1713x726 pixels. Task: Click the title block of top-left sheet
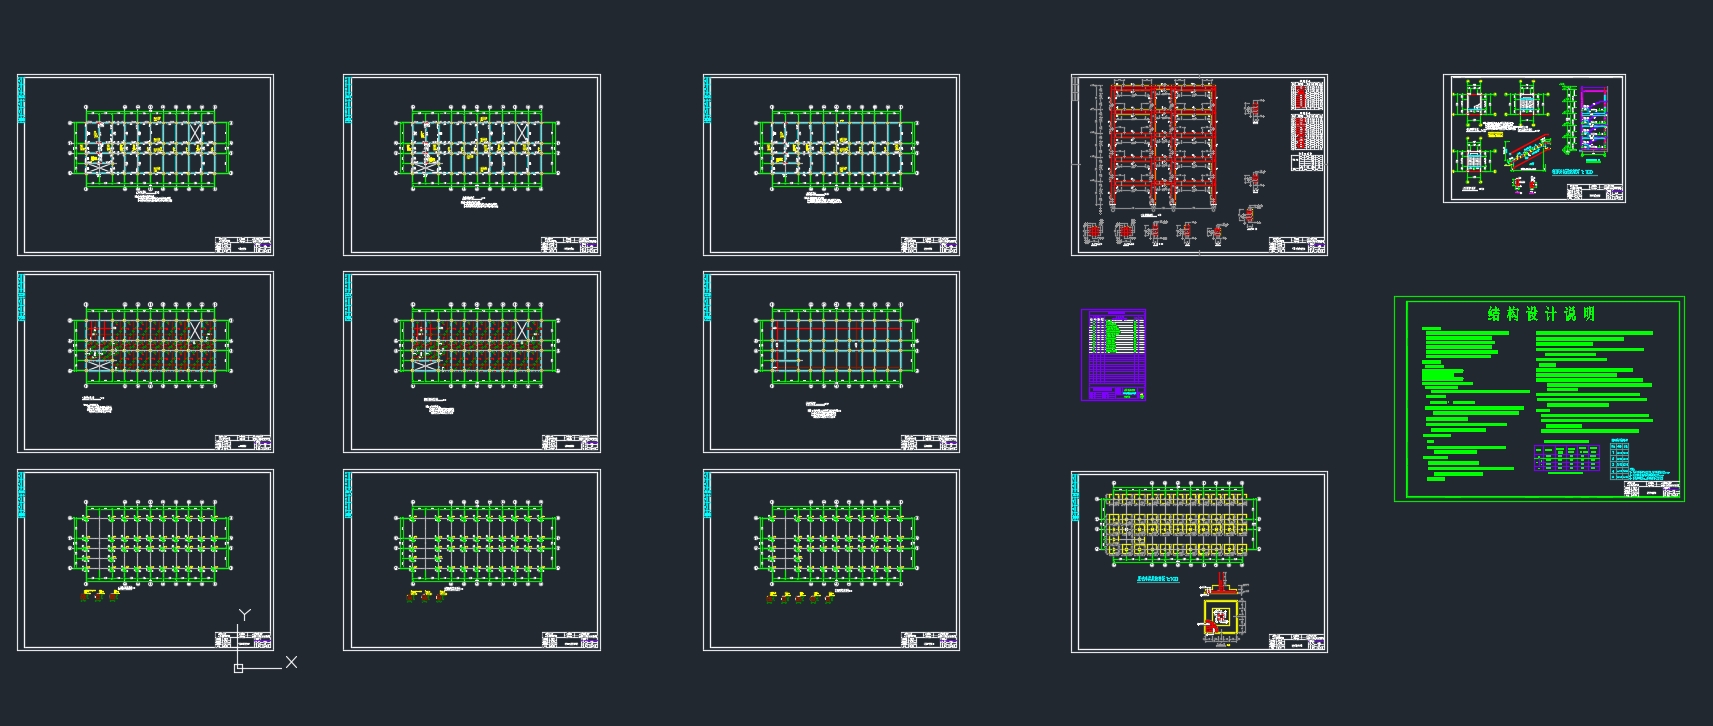244,244
